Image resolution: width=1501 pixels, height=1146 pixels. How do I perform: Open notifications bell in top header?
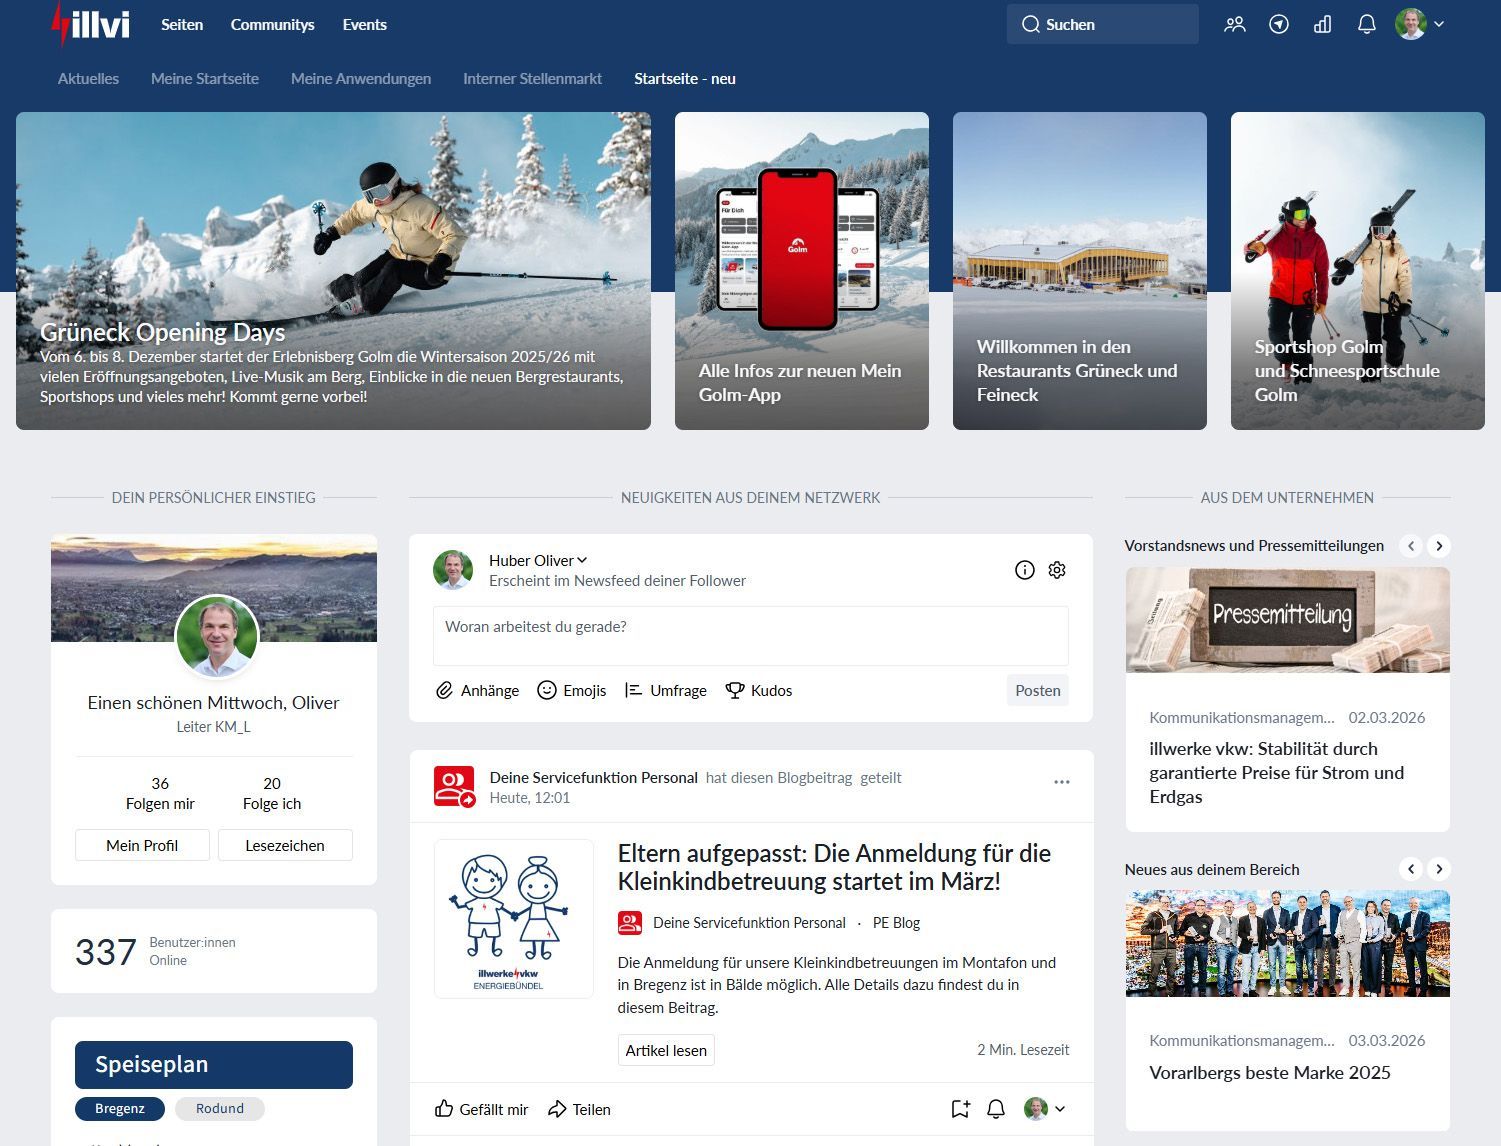point(1367,25)
